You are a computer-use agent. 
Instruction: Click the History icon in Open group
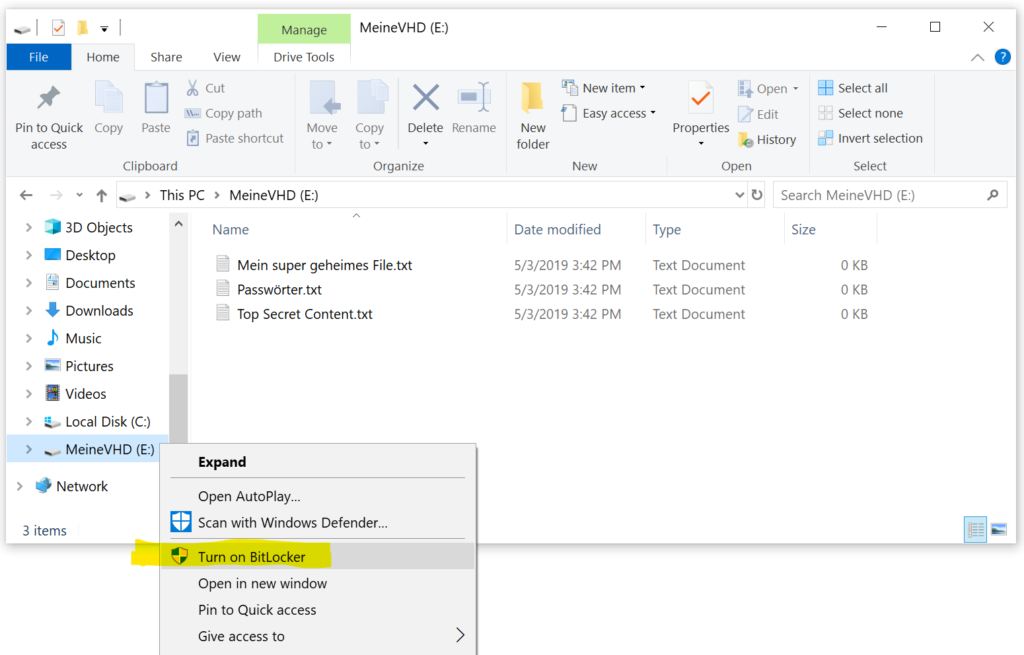767,140
